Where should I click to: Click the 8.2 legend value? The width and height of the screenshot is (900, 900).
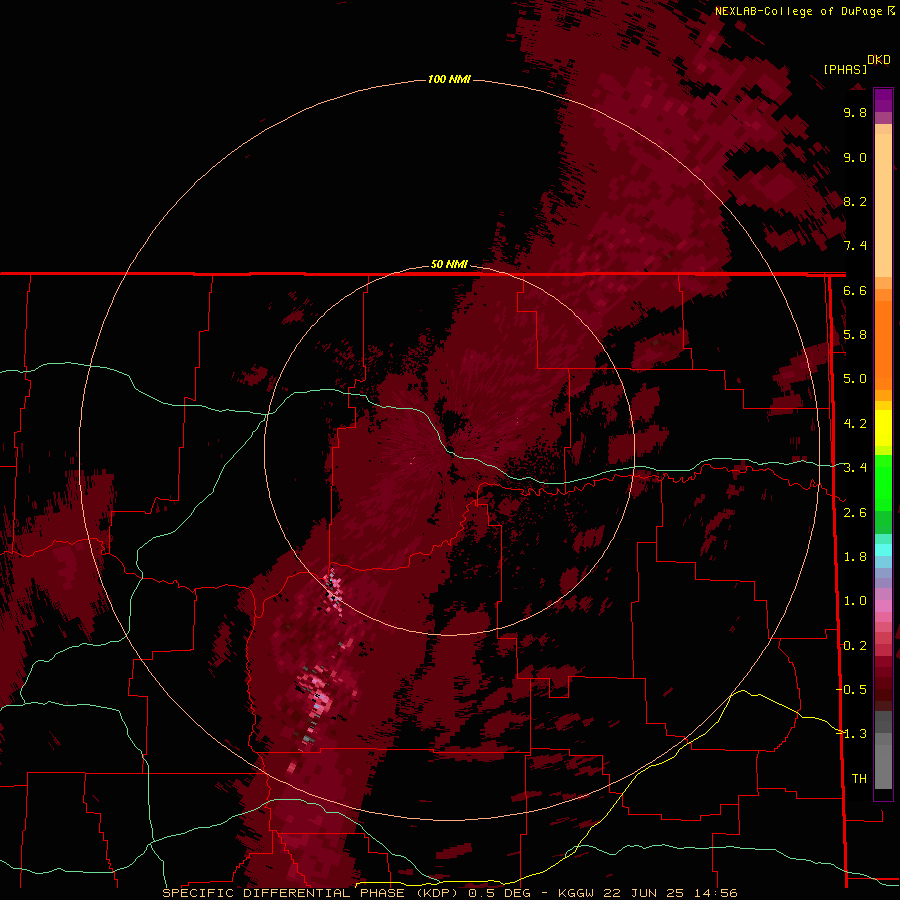pos(855,201)
